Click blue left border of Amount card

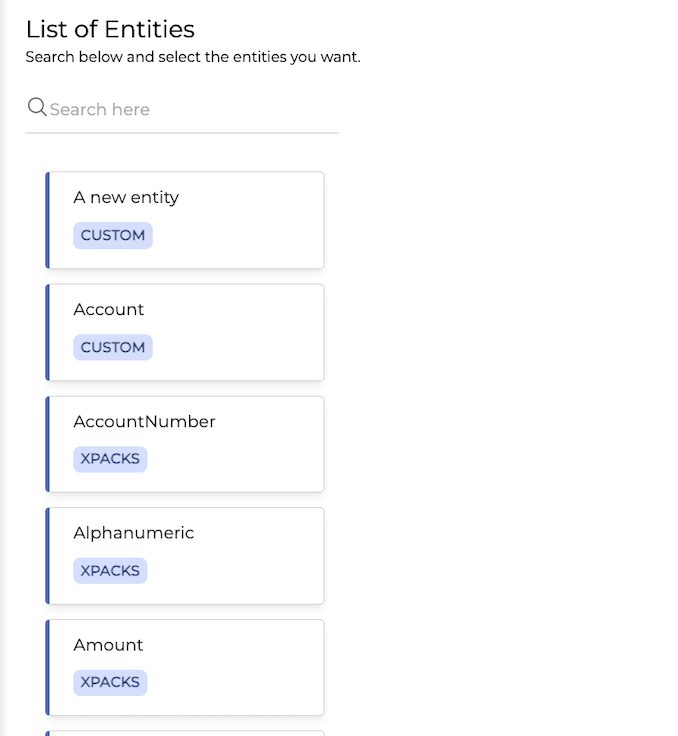pos(47,668)
